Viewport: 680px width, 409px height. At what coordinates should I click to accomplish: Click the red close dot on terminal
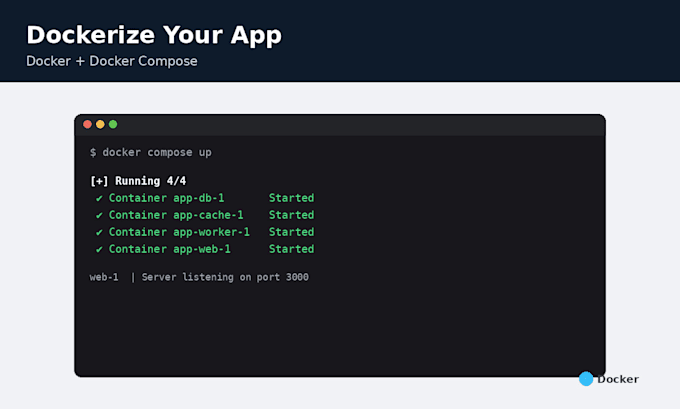tap(87, 124)
